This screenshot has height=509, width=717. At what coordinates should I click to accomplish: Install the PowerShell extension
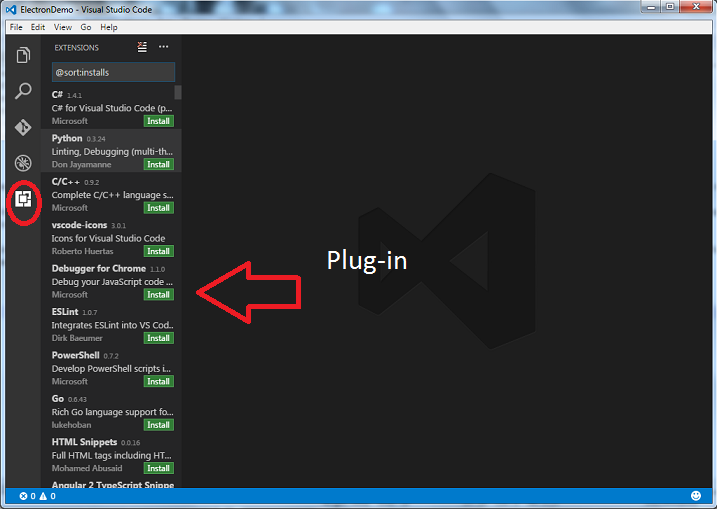(159, 382)
